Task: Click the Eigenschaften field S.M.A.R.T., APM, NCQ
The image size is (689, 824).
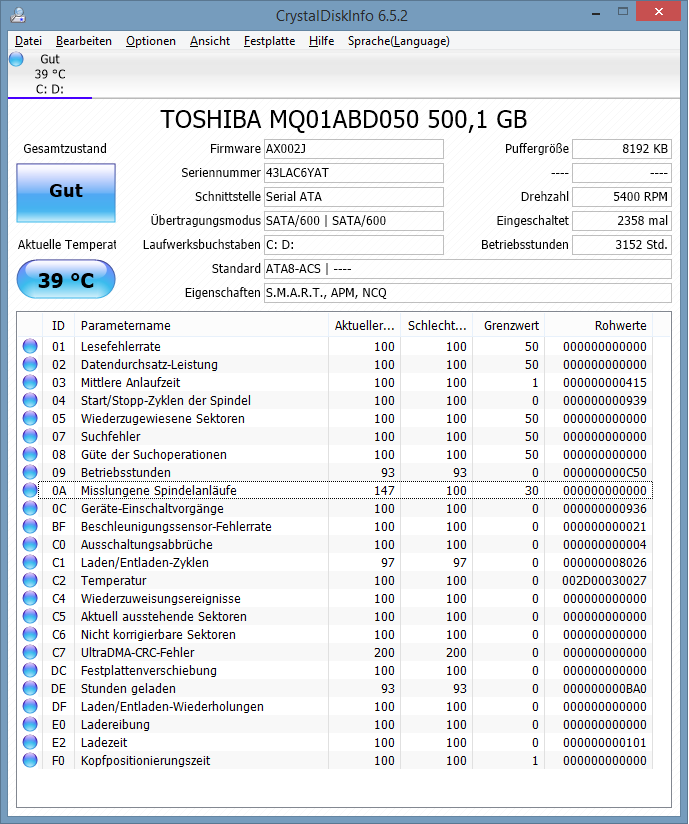Action: tap(468, 293)
